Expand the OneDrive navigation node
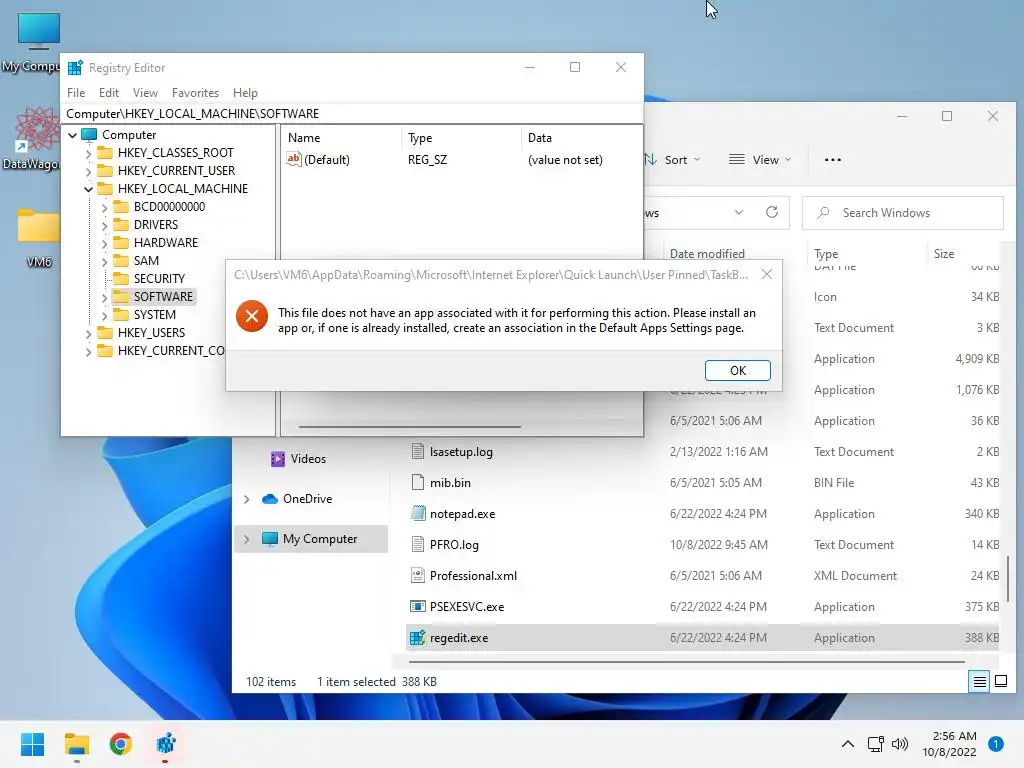The image size is (1024, 768). [247, 499]
